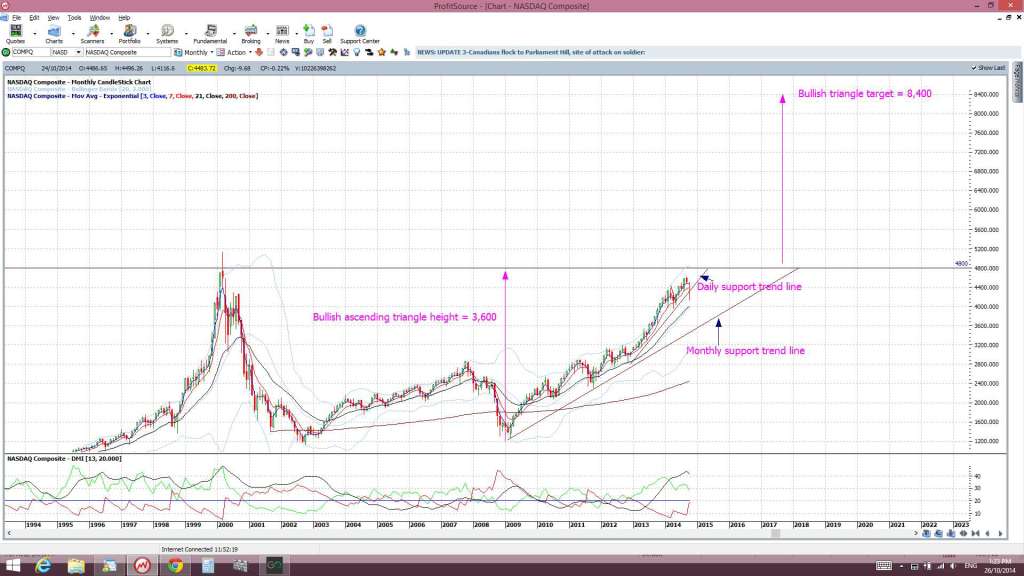Image resolution: width=1024 pixels, height=576 pixels.
Task: Expand the Portfolio dropdown arrow
Action: tap(148, 33)
